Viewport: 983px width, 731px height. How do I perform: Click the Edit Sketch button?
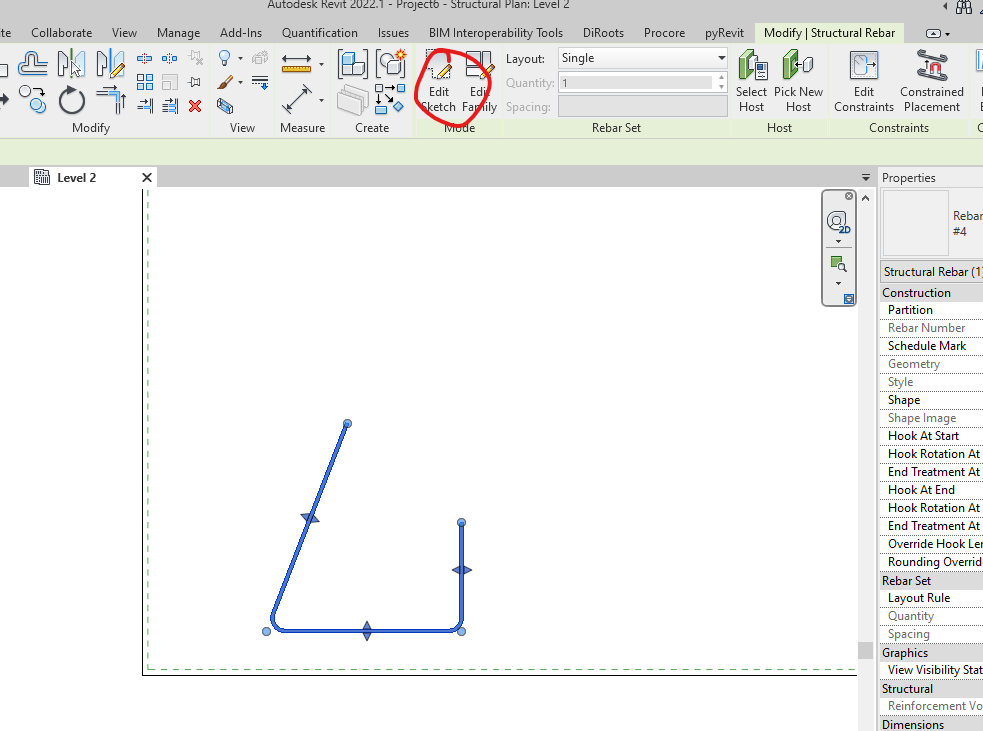tap(438, 82)
